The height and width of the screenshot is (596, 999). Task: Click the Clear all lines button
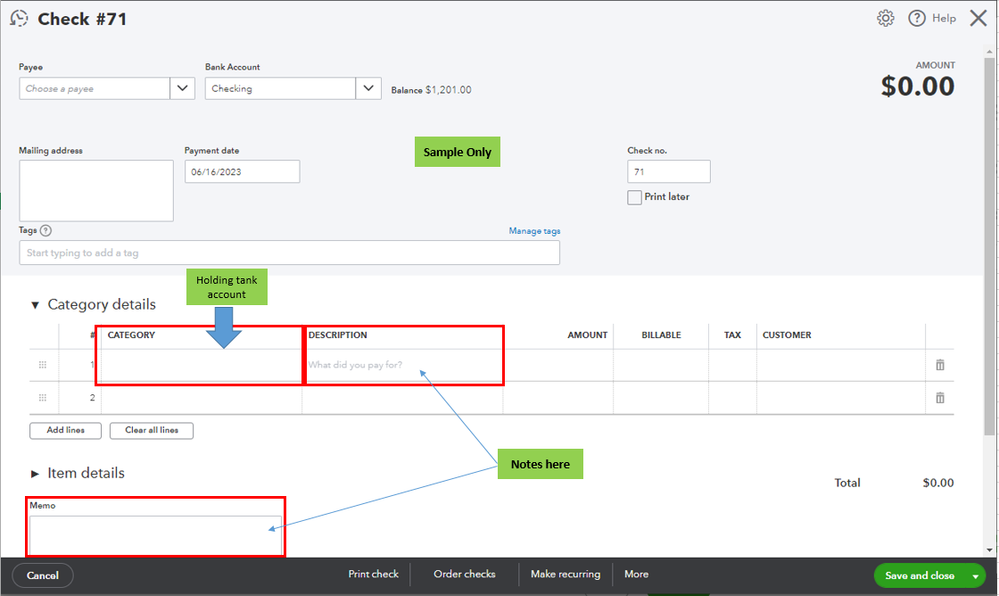tap(152, 430)
